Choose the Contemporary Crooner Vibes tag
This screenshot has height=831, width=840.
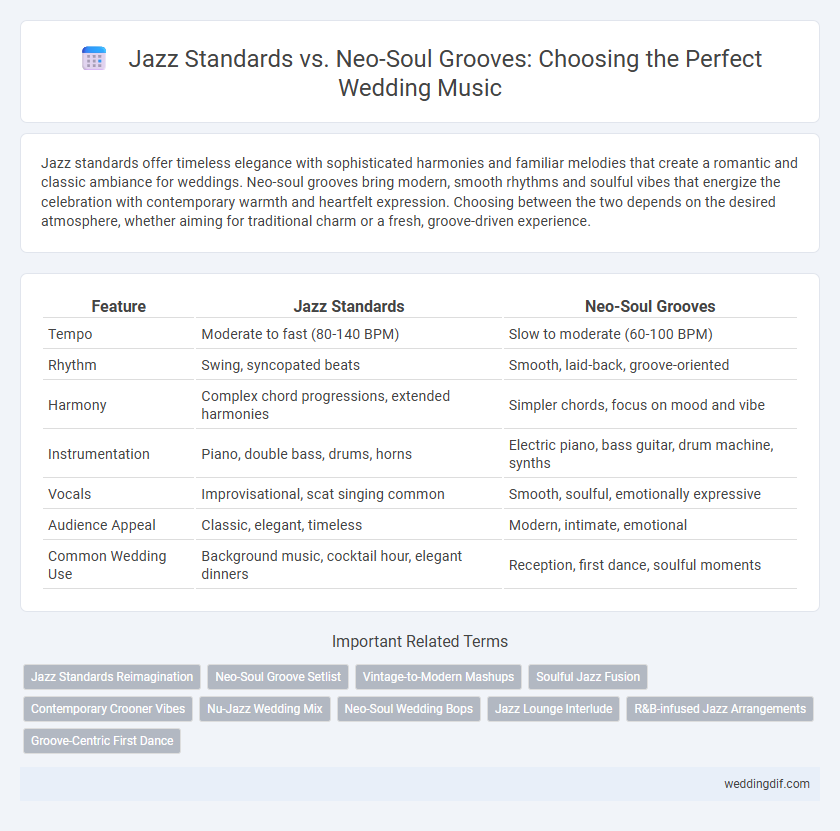coord(108,709)
